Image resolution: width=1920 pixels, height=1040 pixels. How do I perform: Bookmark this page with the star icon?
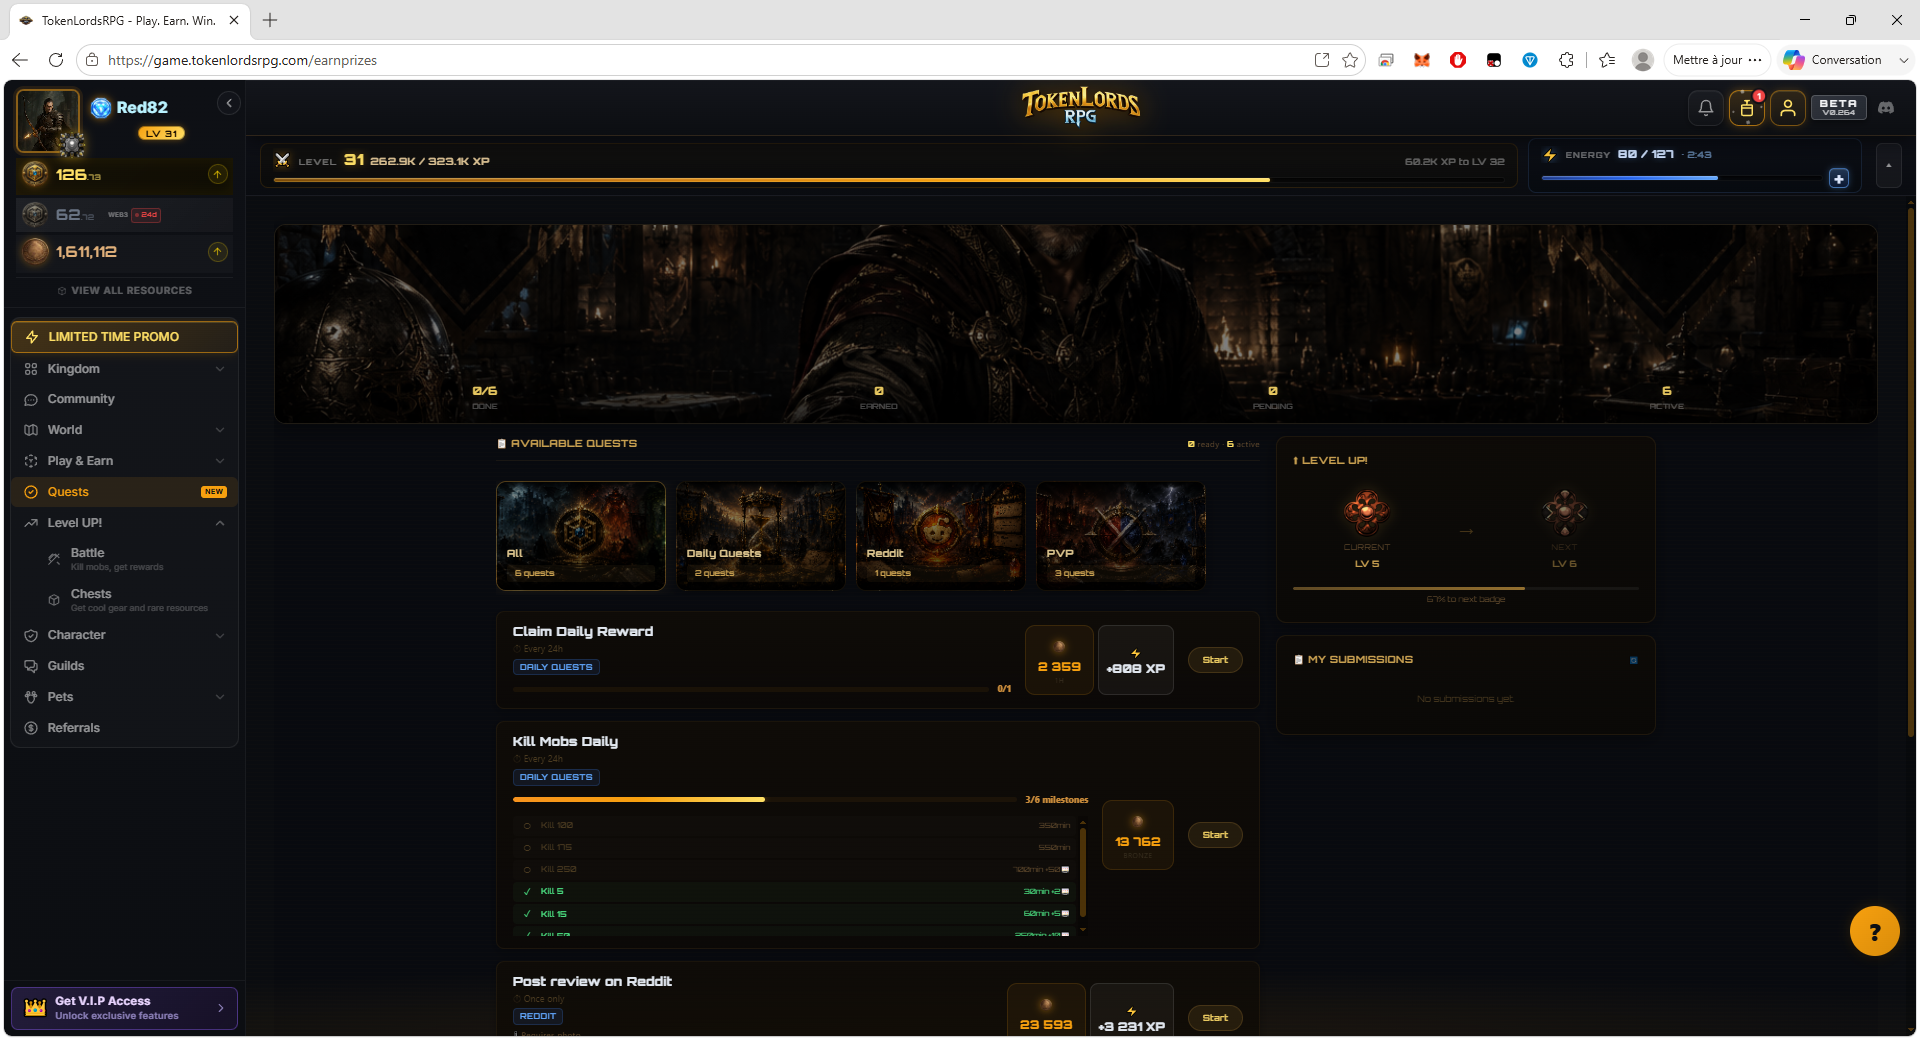[x=1350, y=60]
